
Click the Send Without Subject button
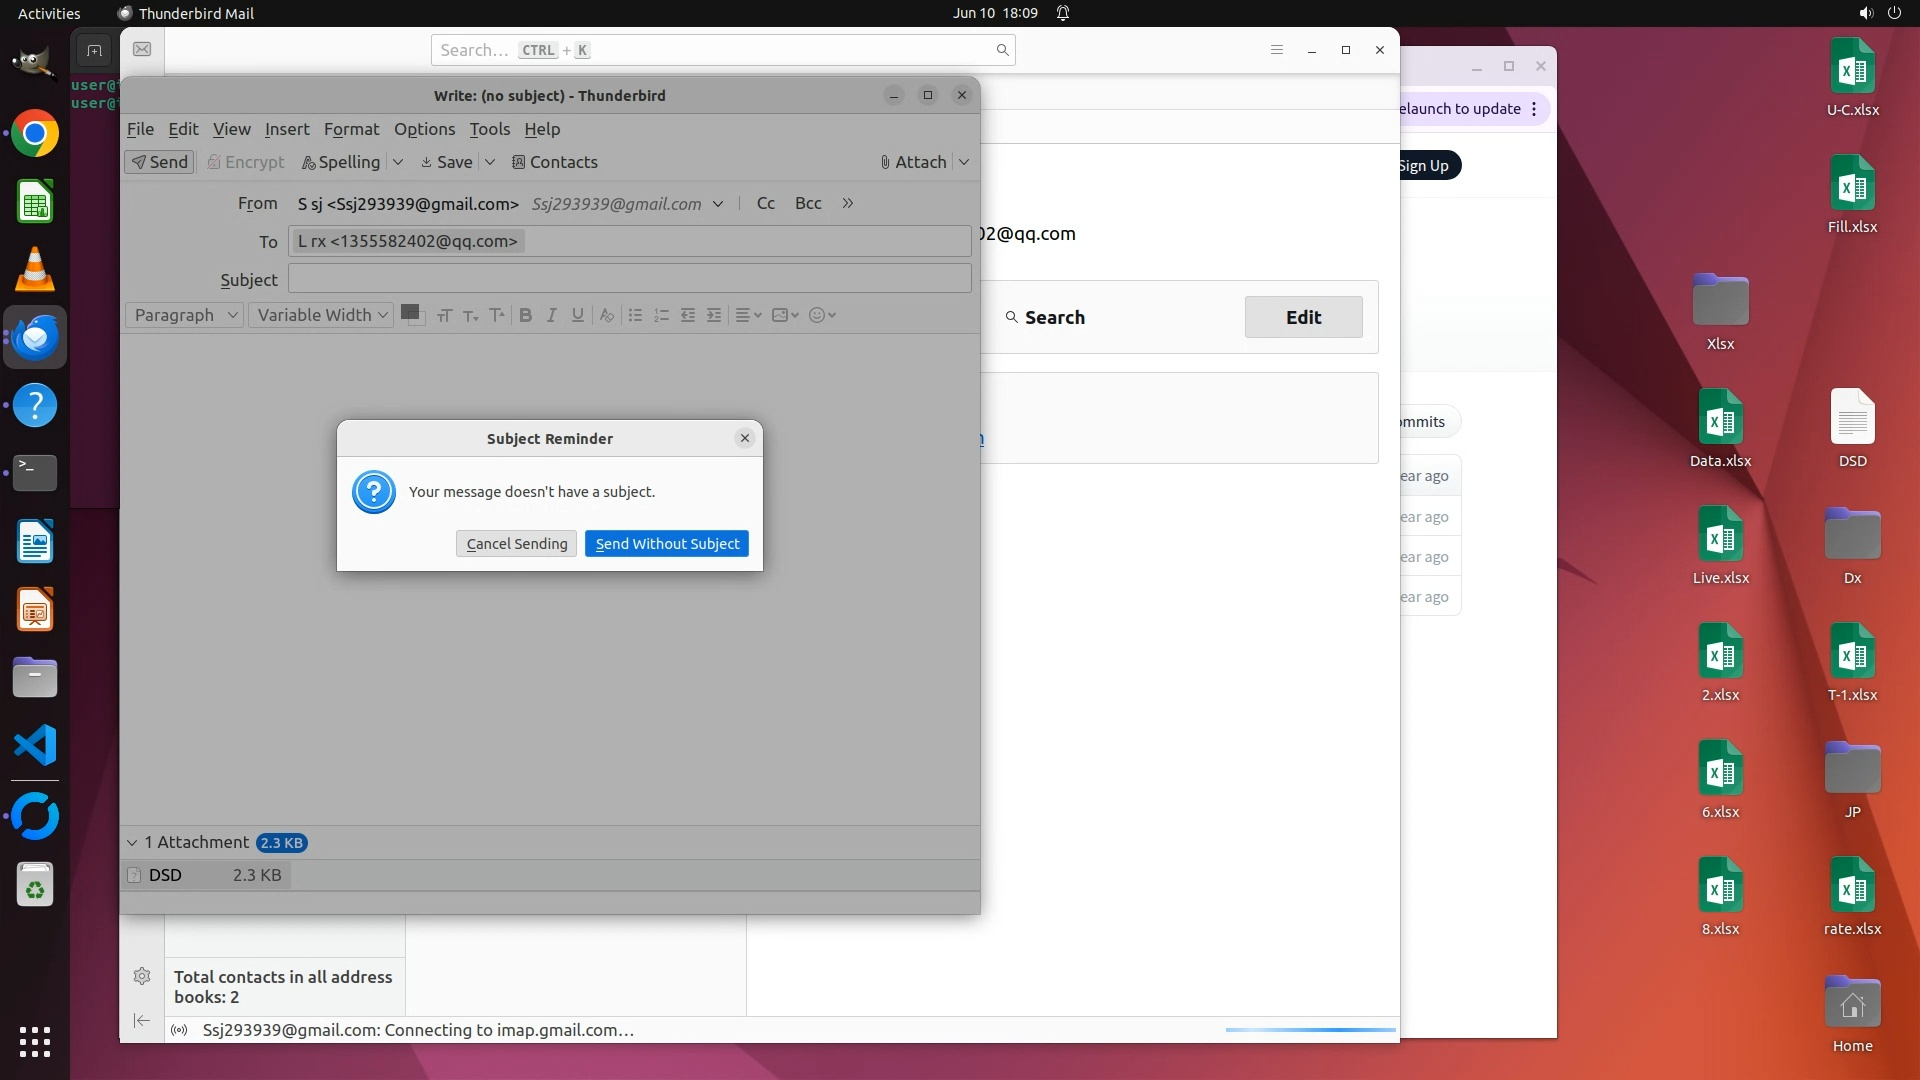tap(667, 544)
